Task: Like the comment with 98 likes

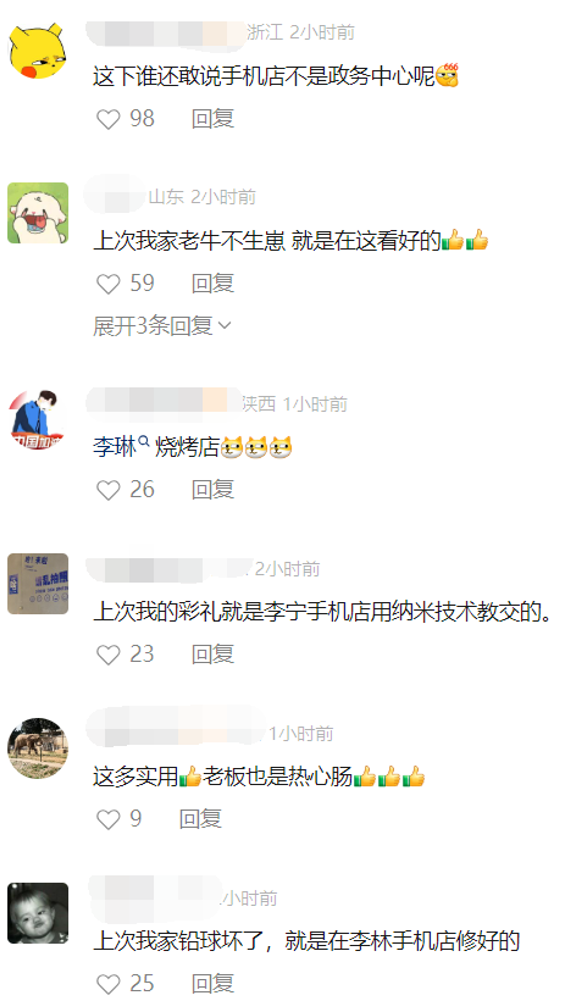Action: tap(108, 119)
